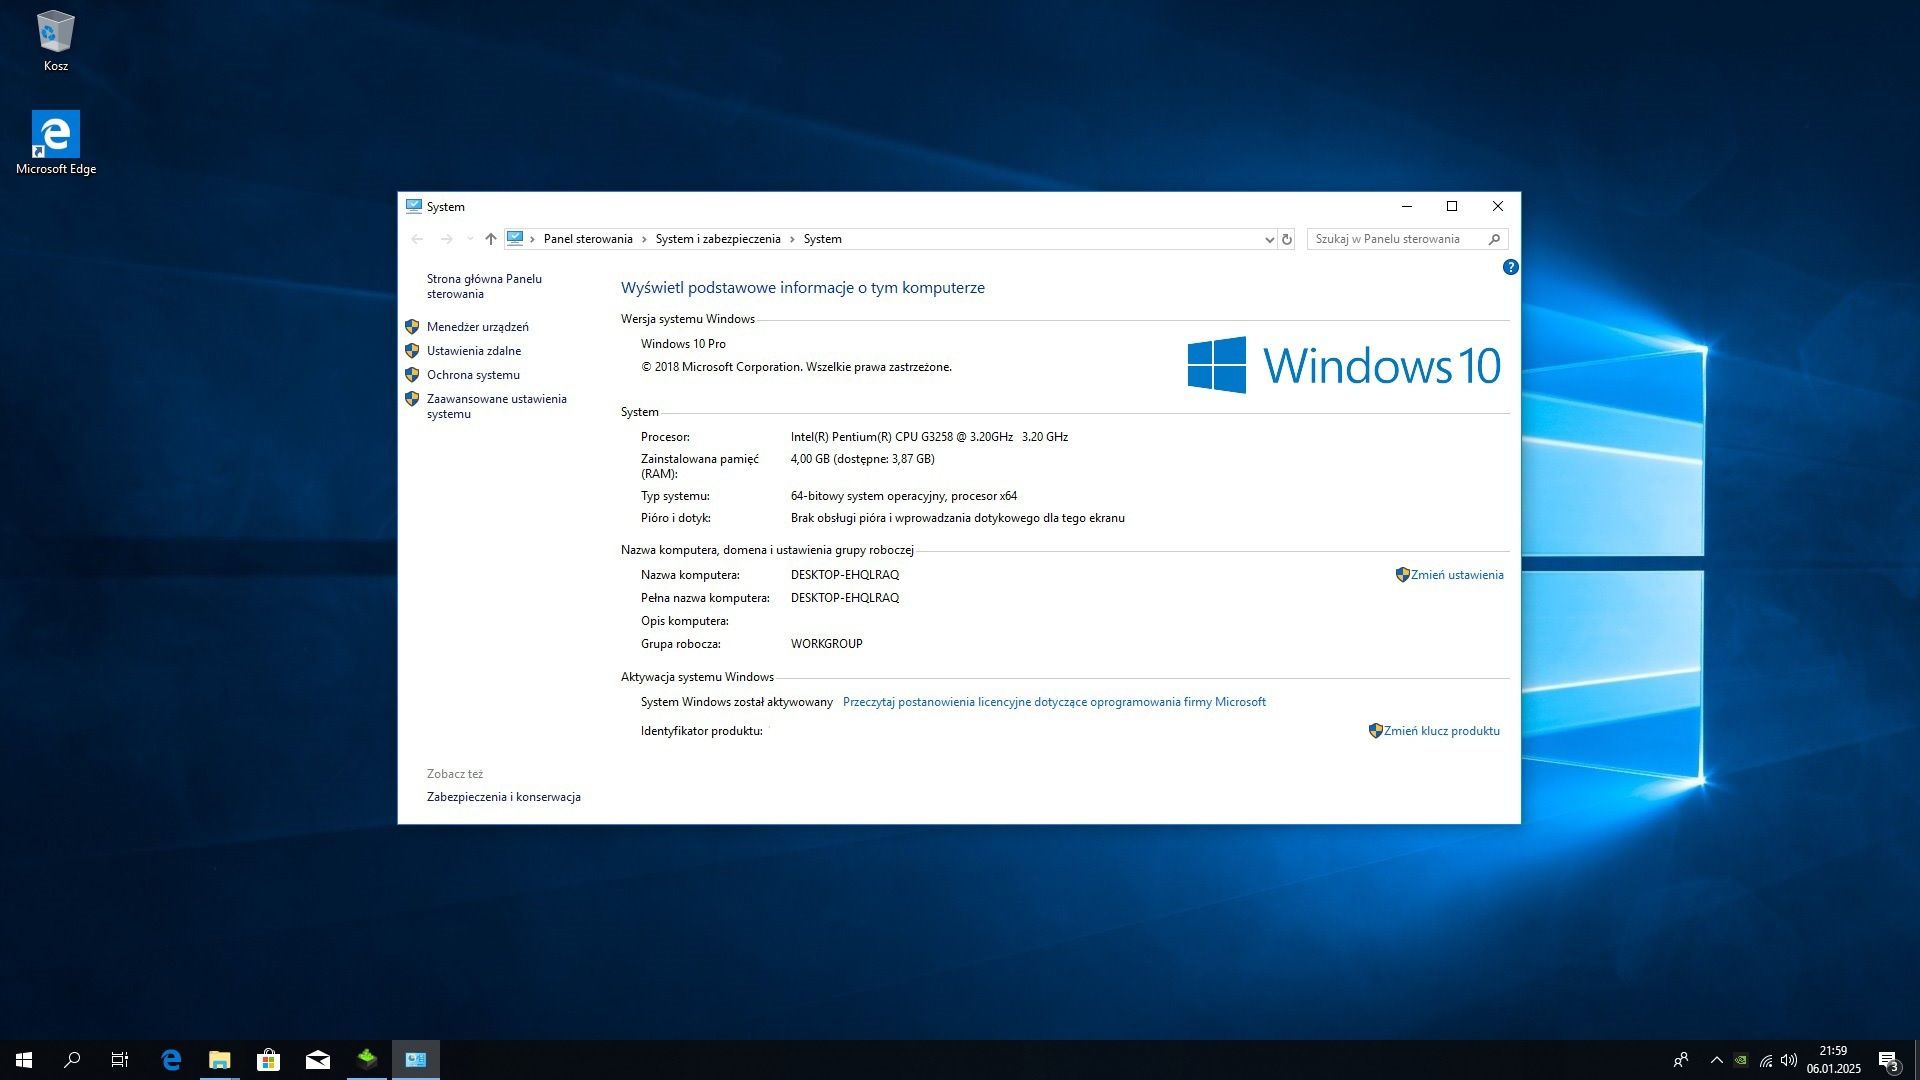Go up one level with up arrow
The width and height of the screenshot is (1920, 1080).
pos(490,239)
